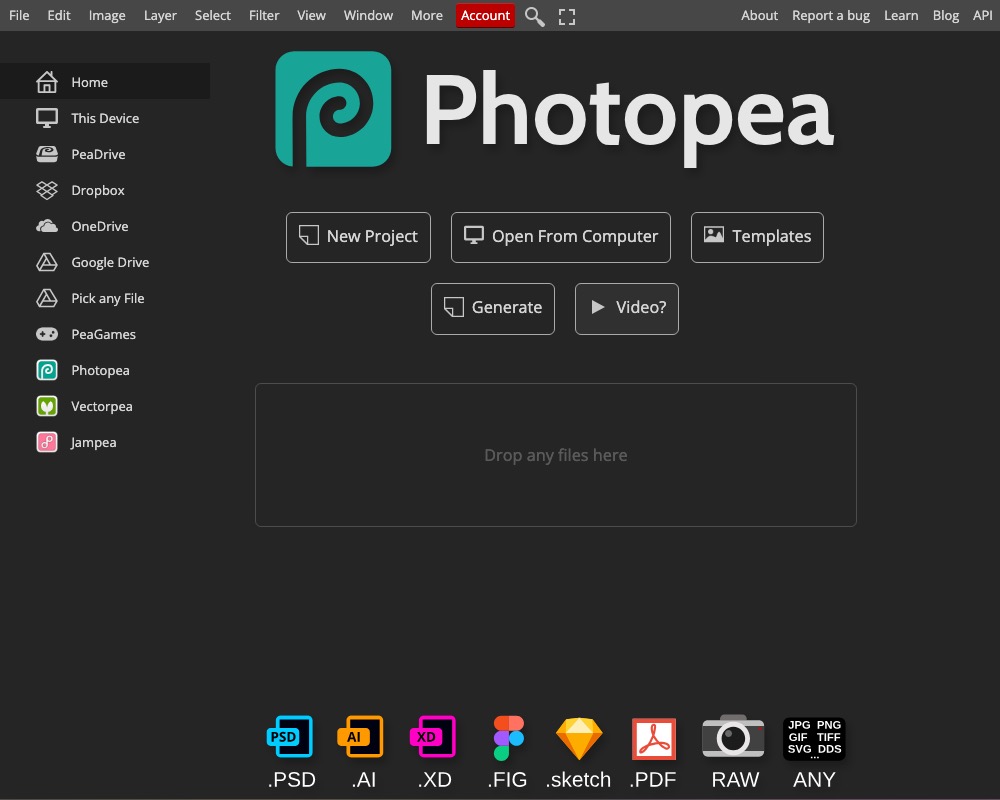Image resolution: width=1000 pixels, height=800 pixels.
Task: Select the Home label in the sidebar
Action: pos(89,82)
